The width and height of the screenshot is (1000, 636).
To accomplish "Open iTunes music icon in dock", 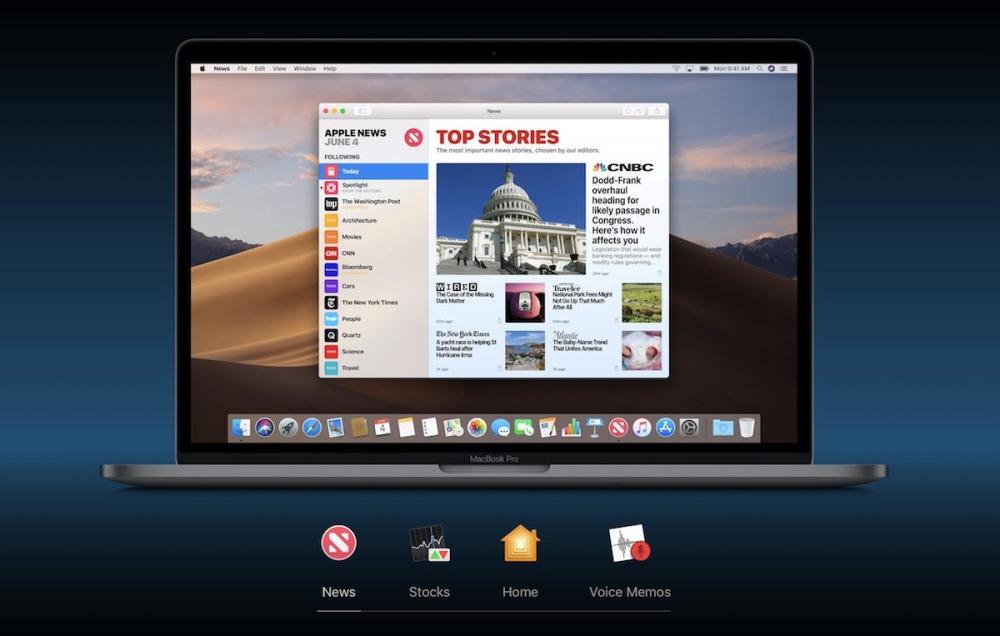I will 642,427.
